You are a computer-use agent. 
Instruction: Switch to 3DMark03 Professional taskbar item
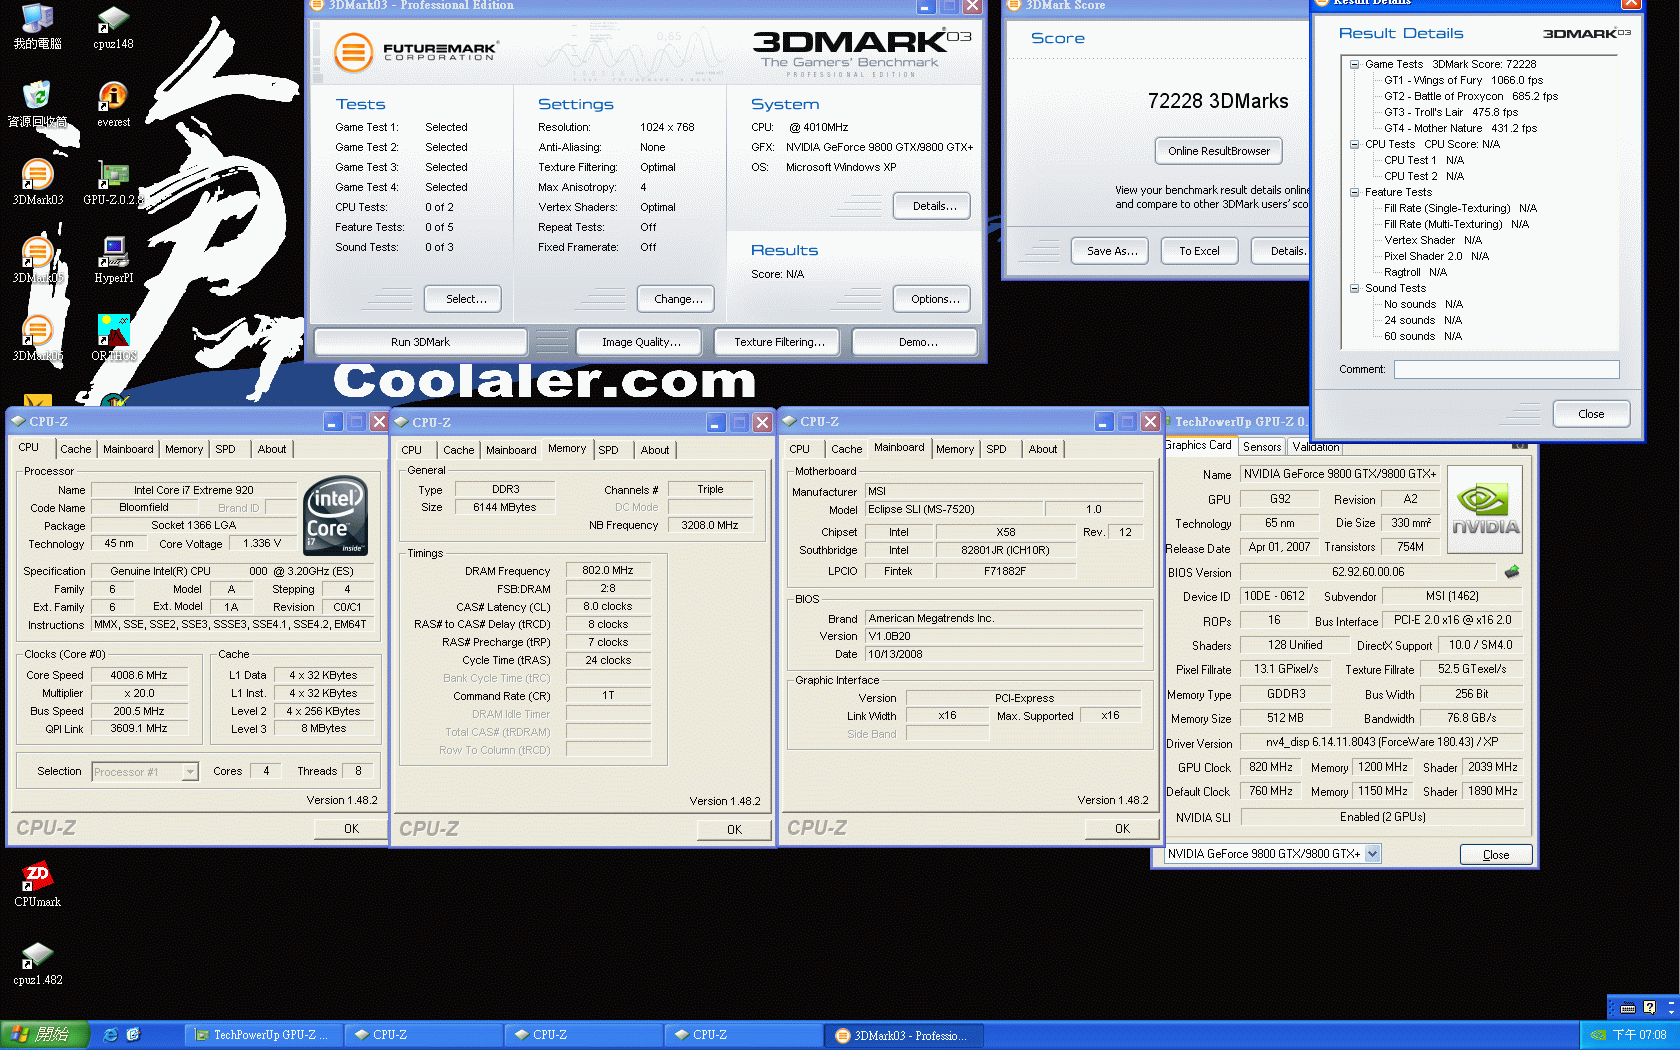click(x=905, y=1035)
